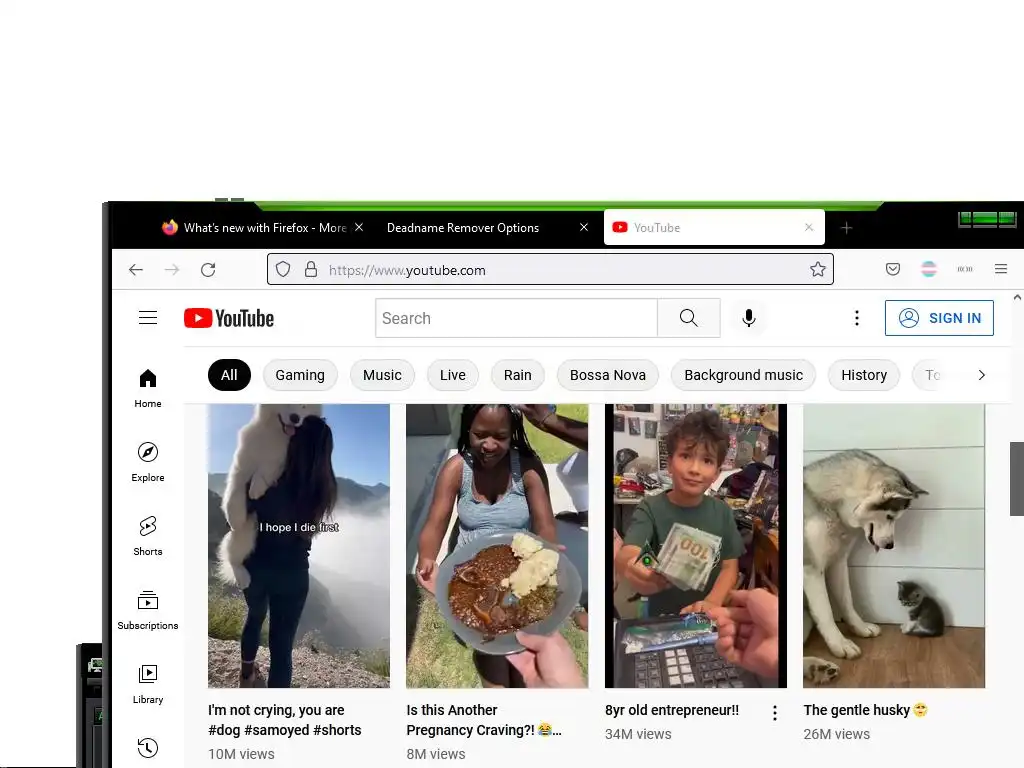This screenshot has width=1024, height=768.
Task: Open Shorts in the sidebar
Action: pyautogui.click(x=148, y=536)
